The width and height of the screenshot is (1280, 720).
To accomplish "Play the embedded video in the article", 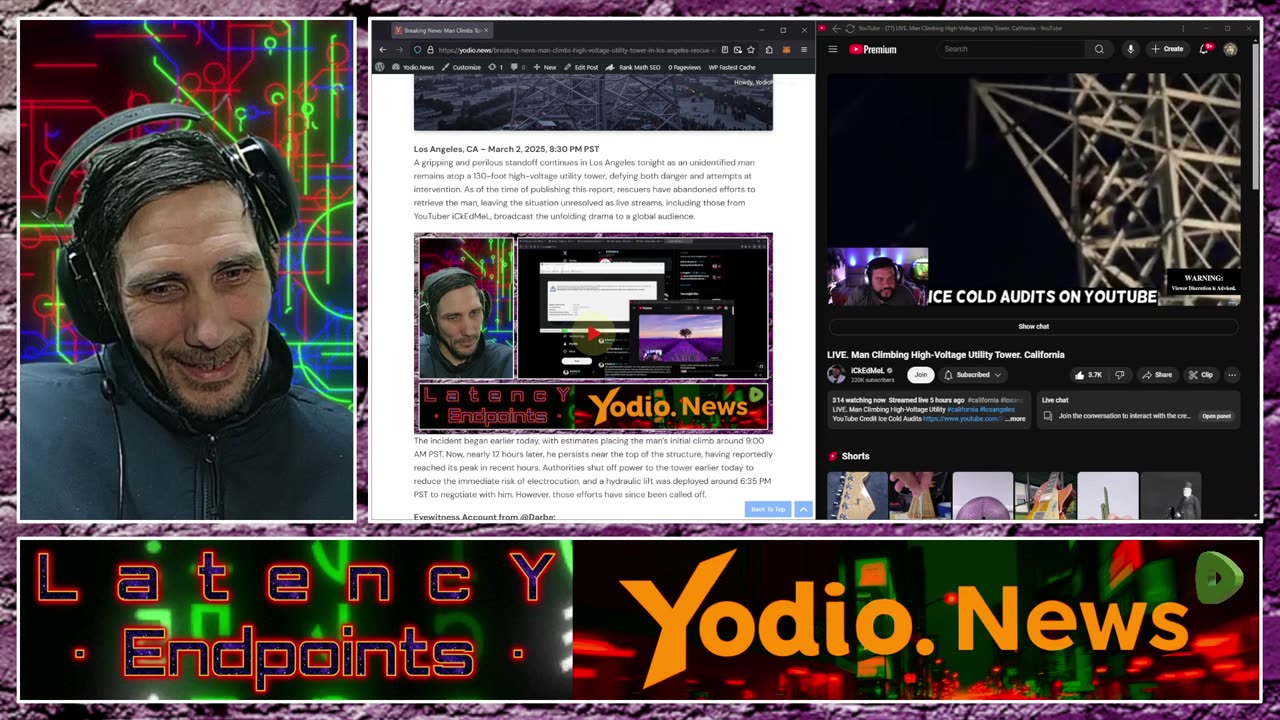I will (593, 334).
